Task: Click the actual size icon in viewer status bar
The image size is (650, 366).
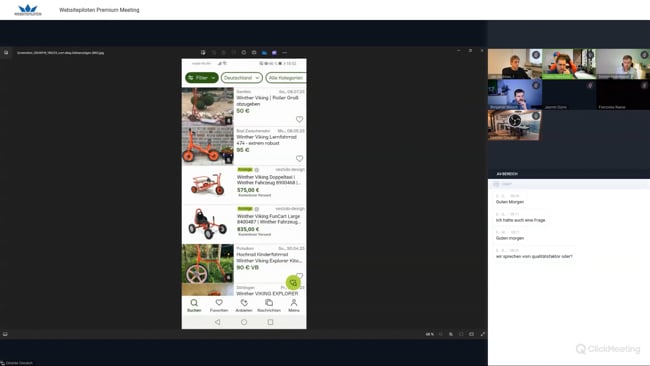Action: (x=472, y=334)
